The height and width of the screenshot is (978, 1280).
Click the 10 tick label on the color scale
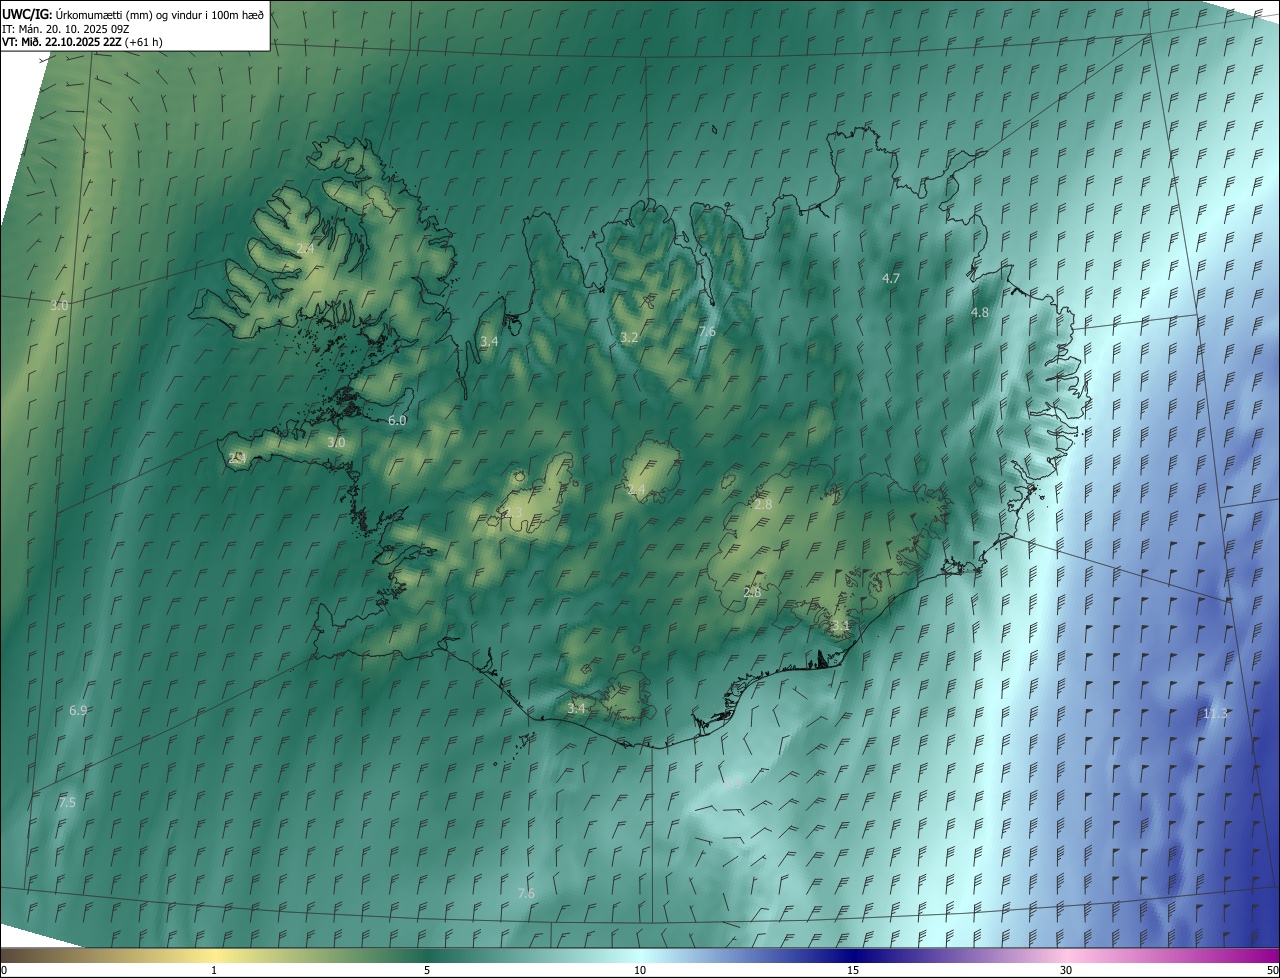[x=640, y=970]
